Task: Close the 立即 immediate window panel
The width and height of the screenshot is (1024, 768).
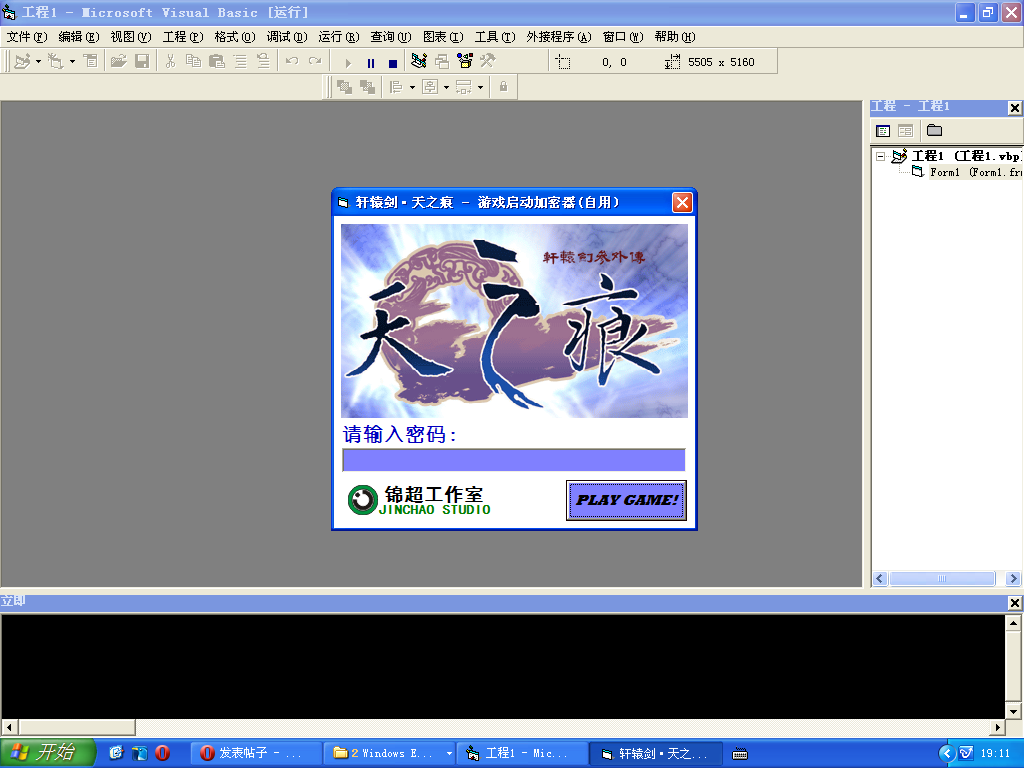Action: click(1014, 602)
